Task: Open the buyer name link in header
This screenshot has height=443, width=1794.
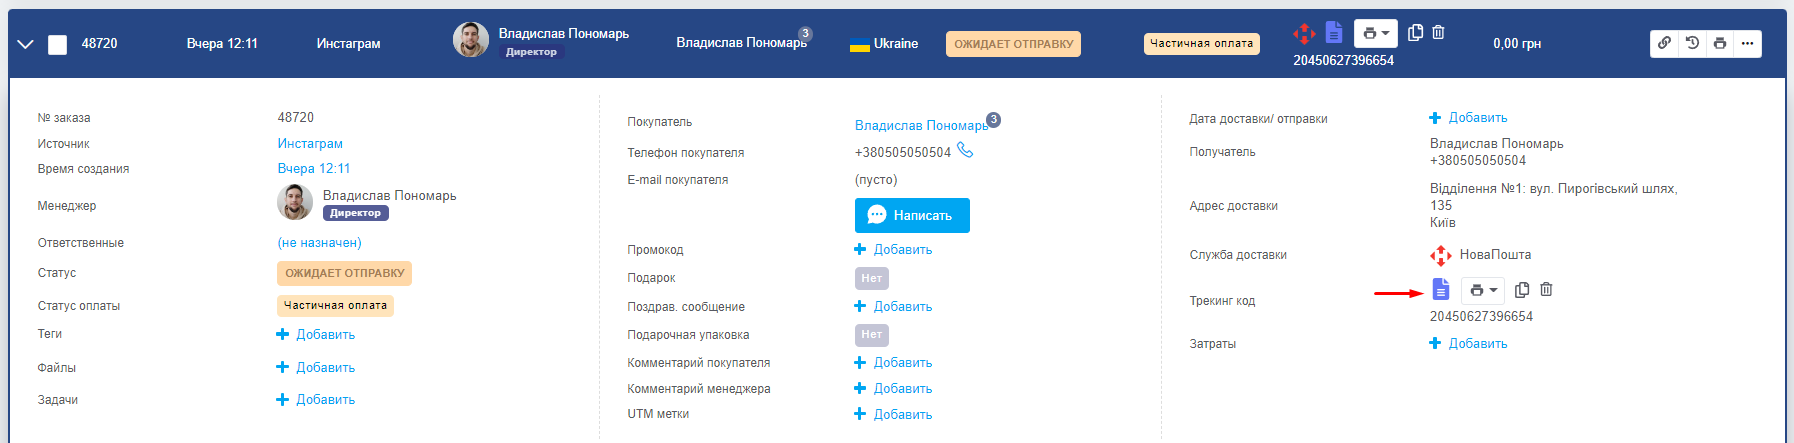Action: [741, 43]
